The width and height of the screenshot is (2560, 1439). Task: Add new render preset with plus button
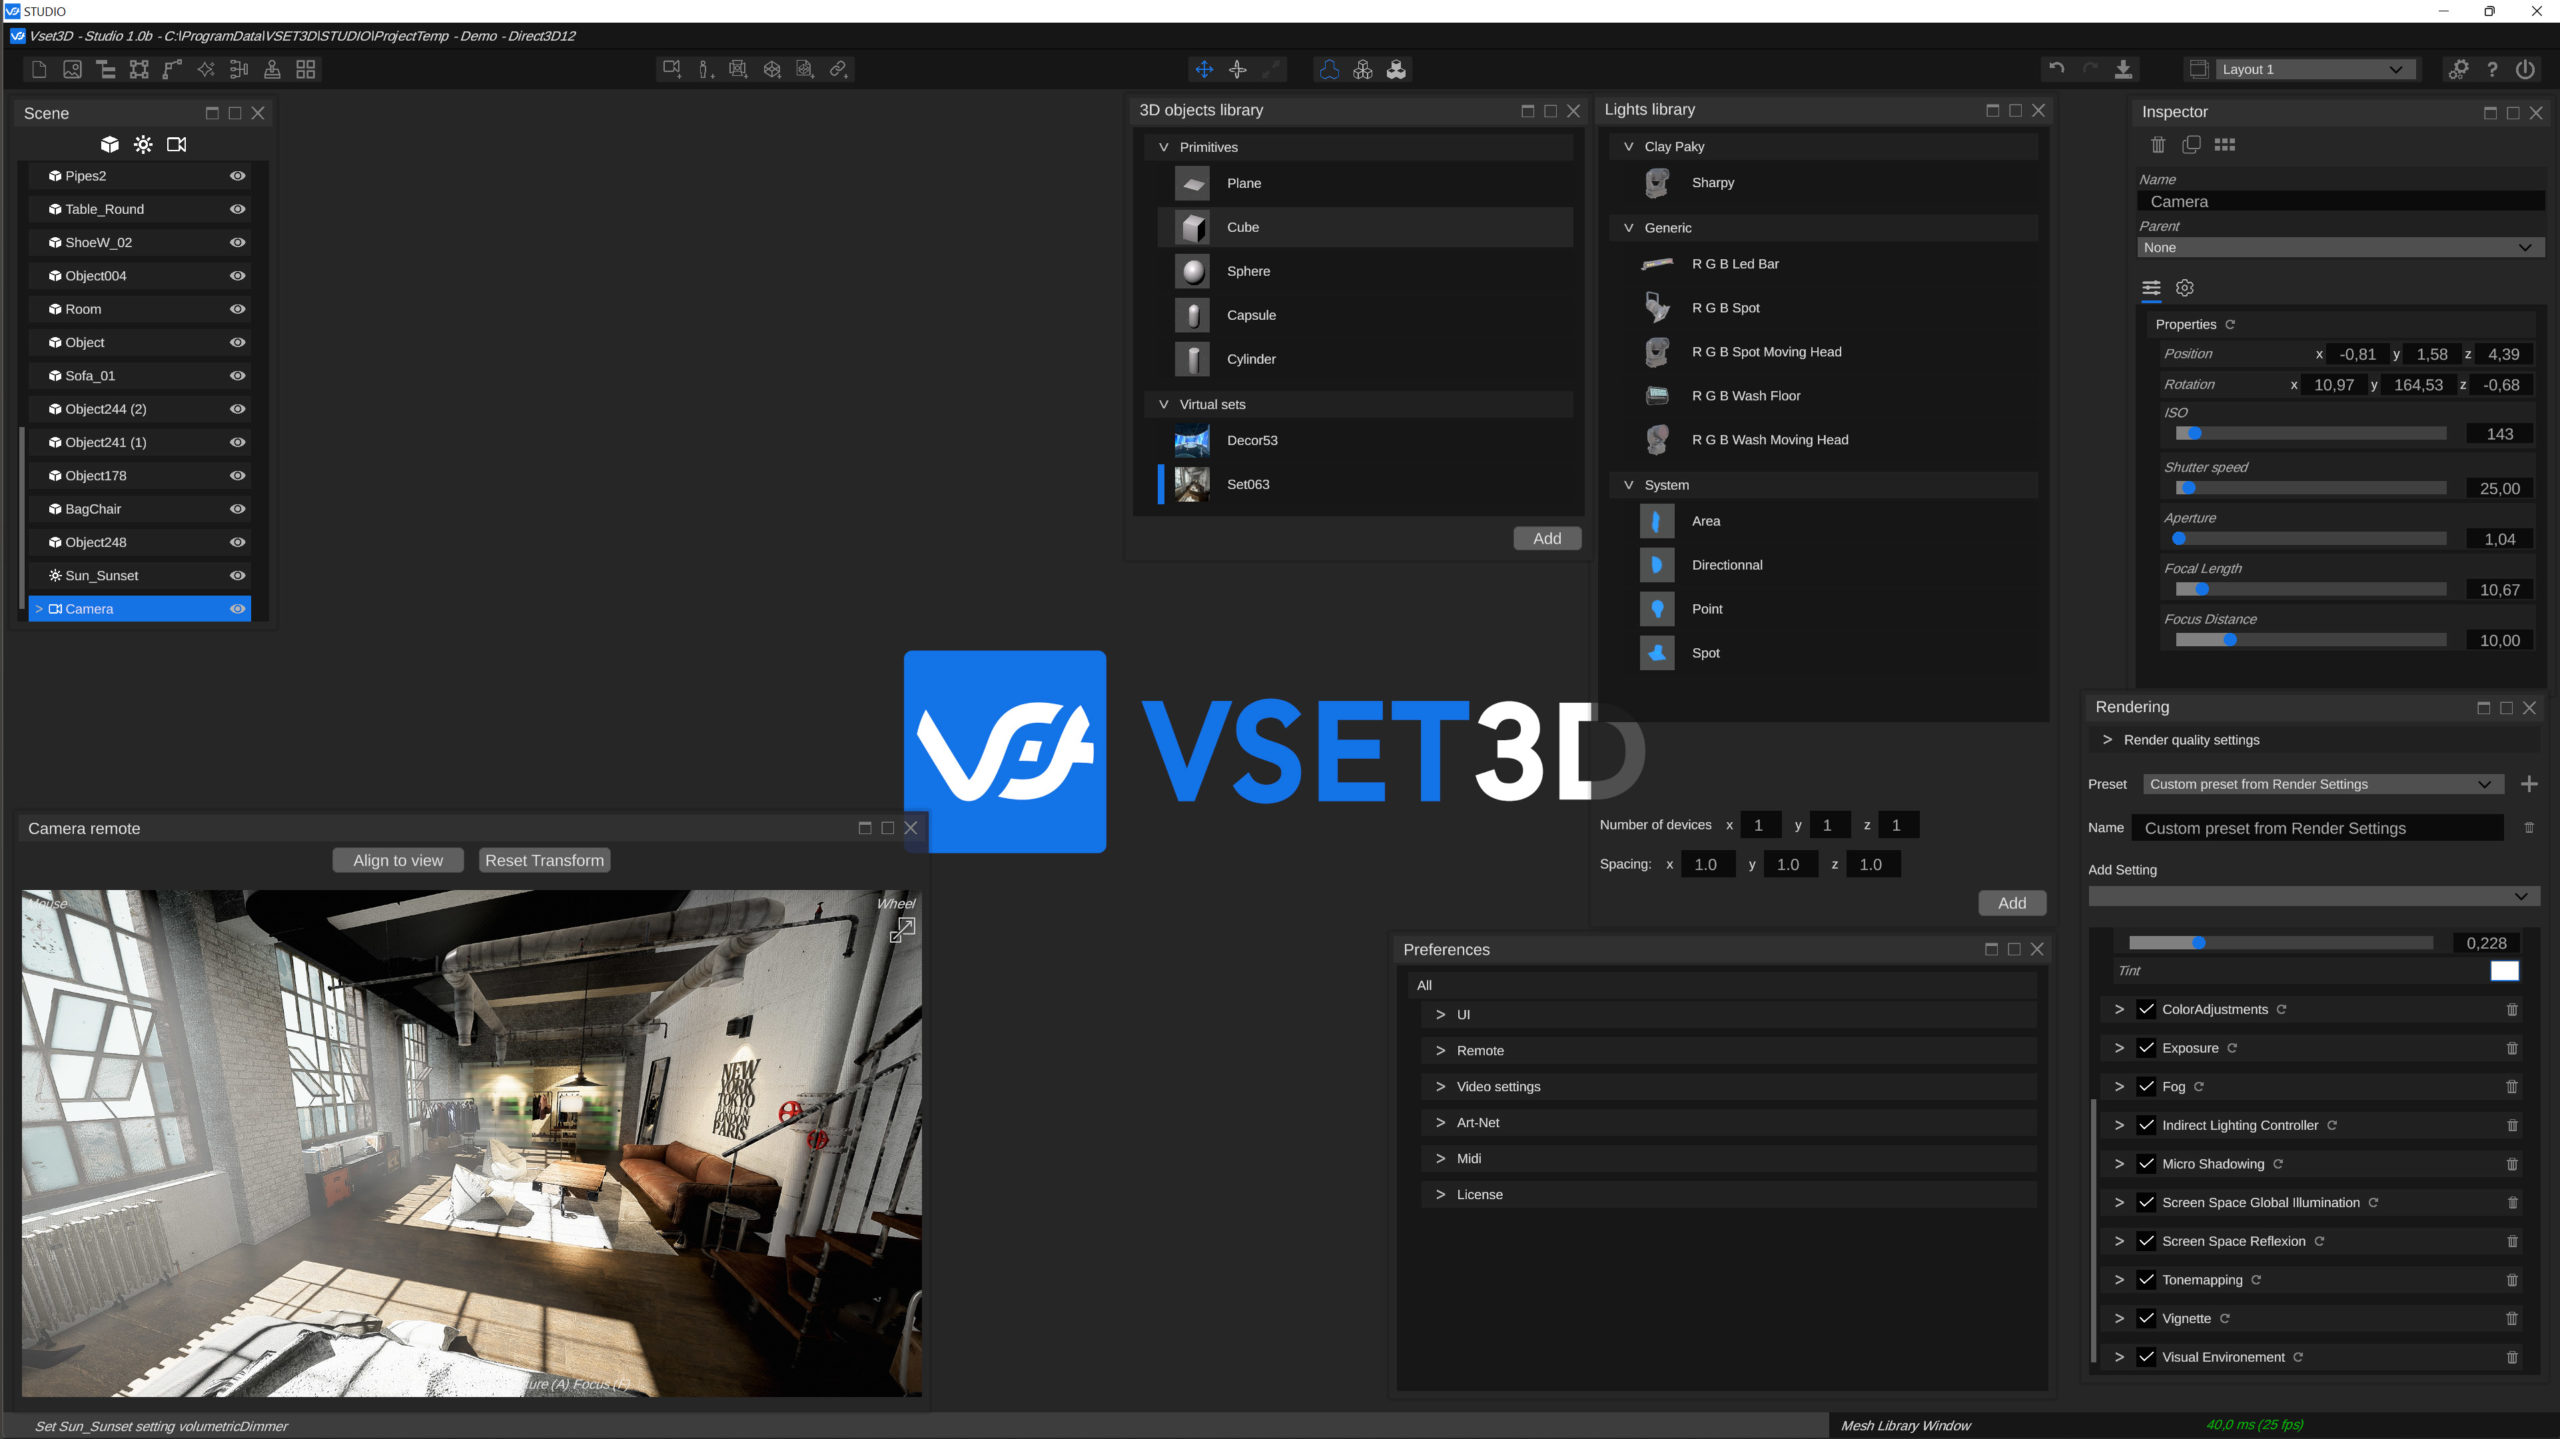(2529, 784)
